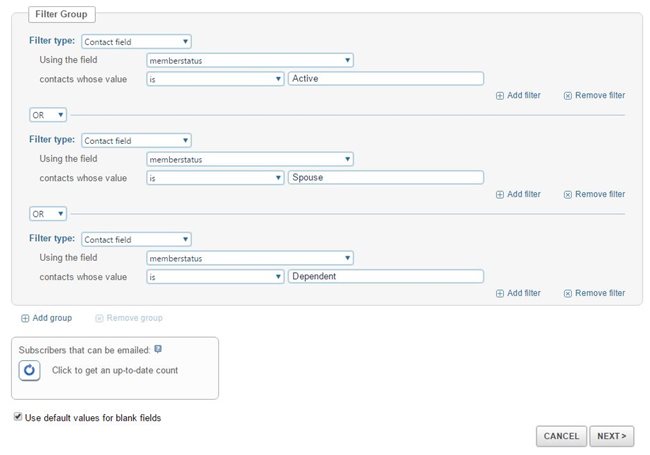Open the 'is' condition dropdown for the Spouse filter

coord(215,178)
